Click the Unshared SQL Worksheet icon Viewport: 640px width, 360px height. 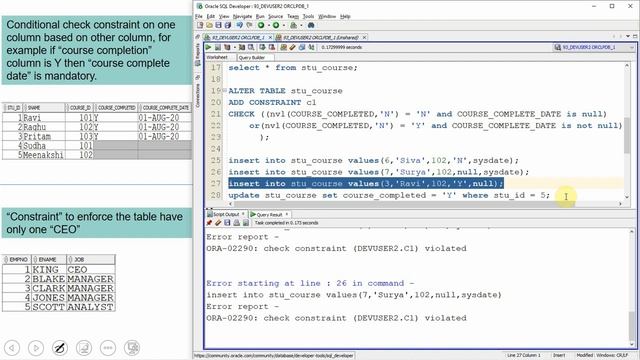(284, 47)
